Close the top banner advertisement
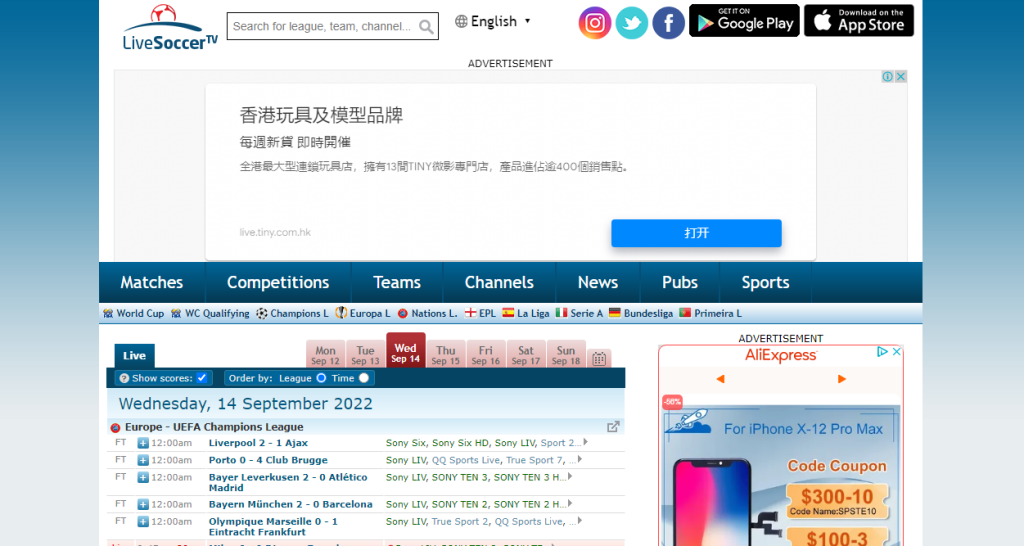 tap(901, 76)
